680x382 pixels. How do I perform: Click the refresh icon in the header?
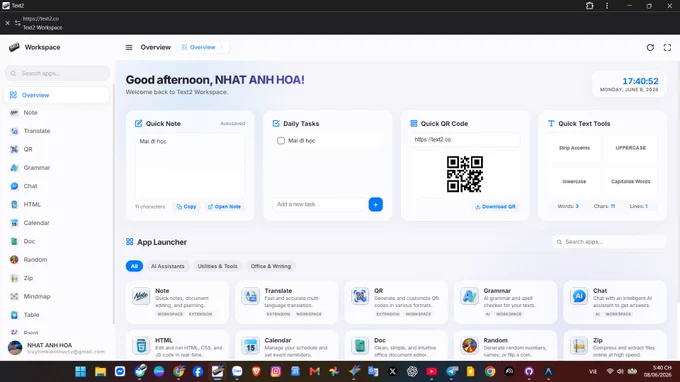tap(650, 47)
